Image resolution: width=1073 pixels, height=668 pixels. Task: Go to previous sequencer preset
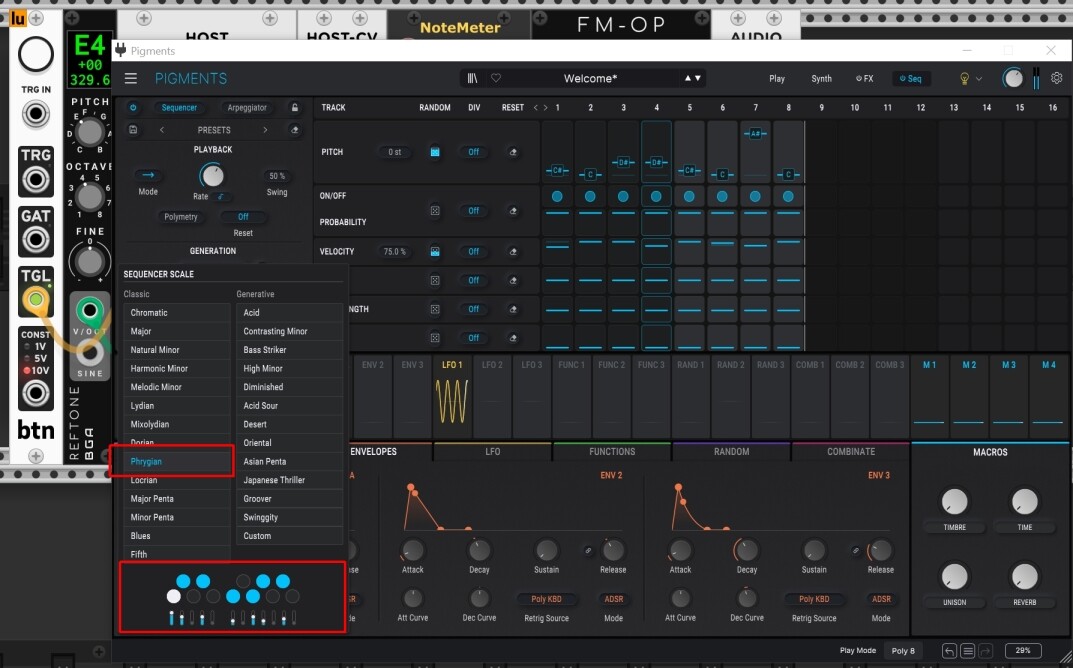pos(161,129)
